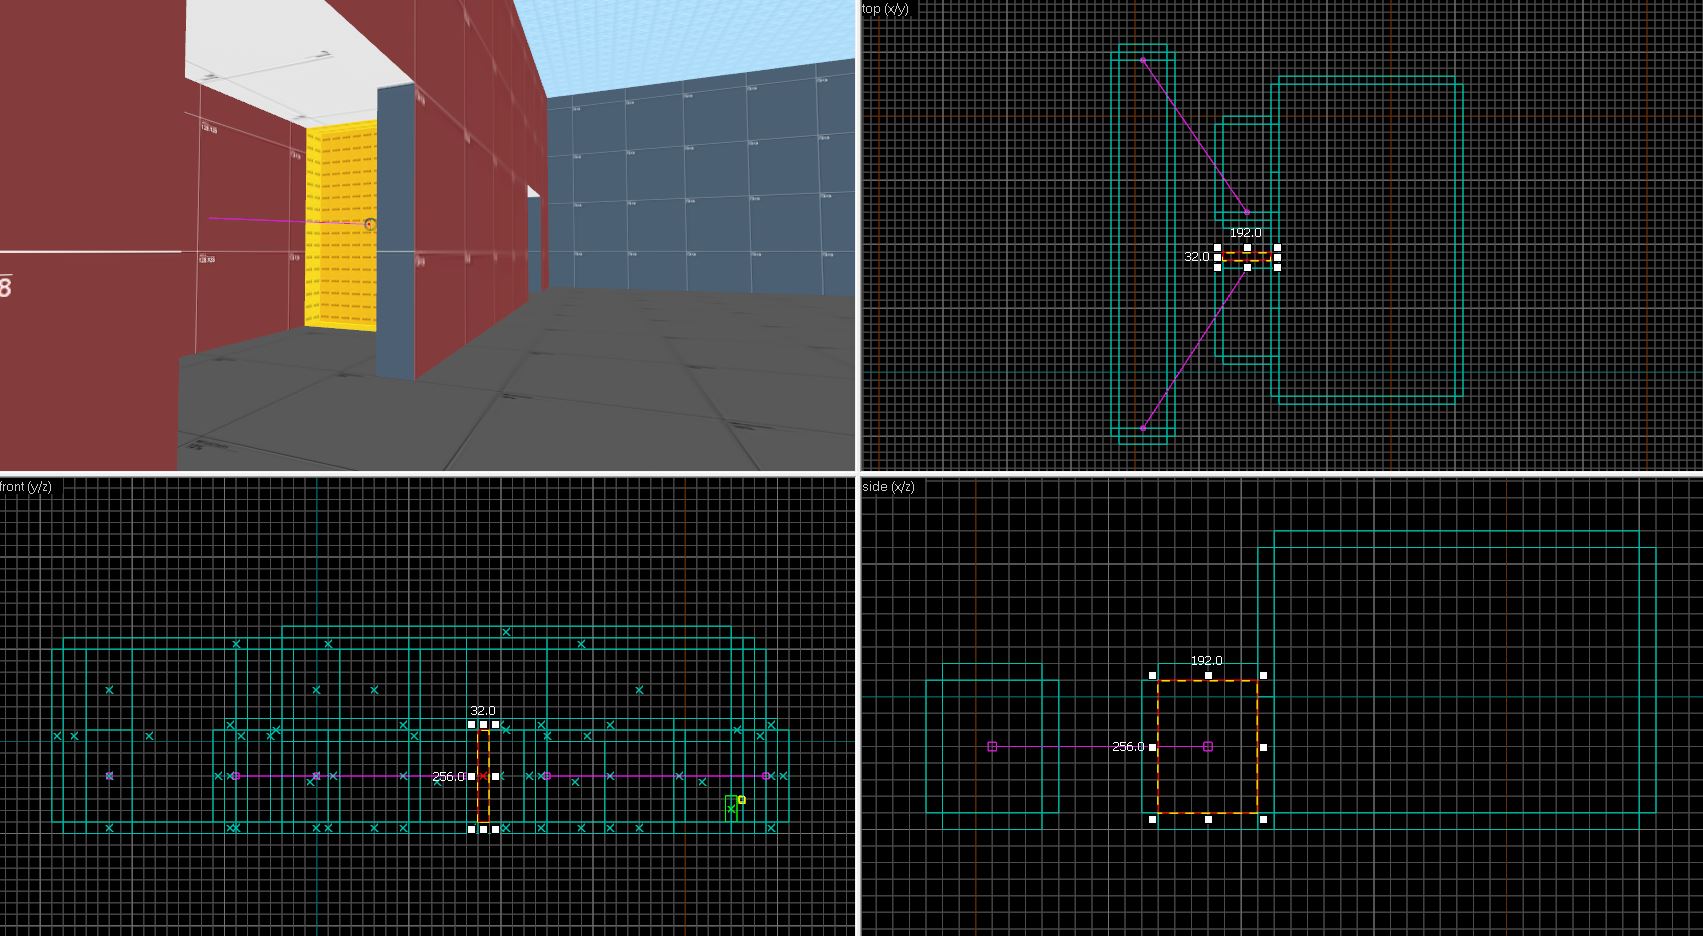The image size is (1703, 936).
Task: Select leftmost purple entity square in side view
Action: click(x=992, y=747)
